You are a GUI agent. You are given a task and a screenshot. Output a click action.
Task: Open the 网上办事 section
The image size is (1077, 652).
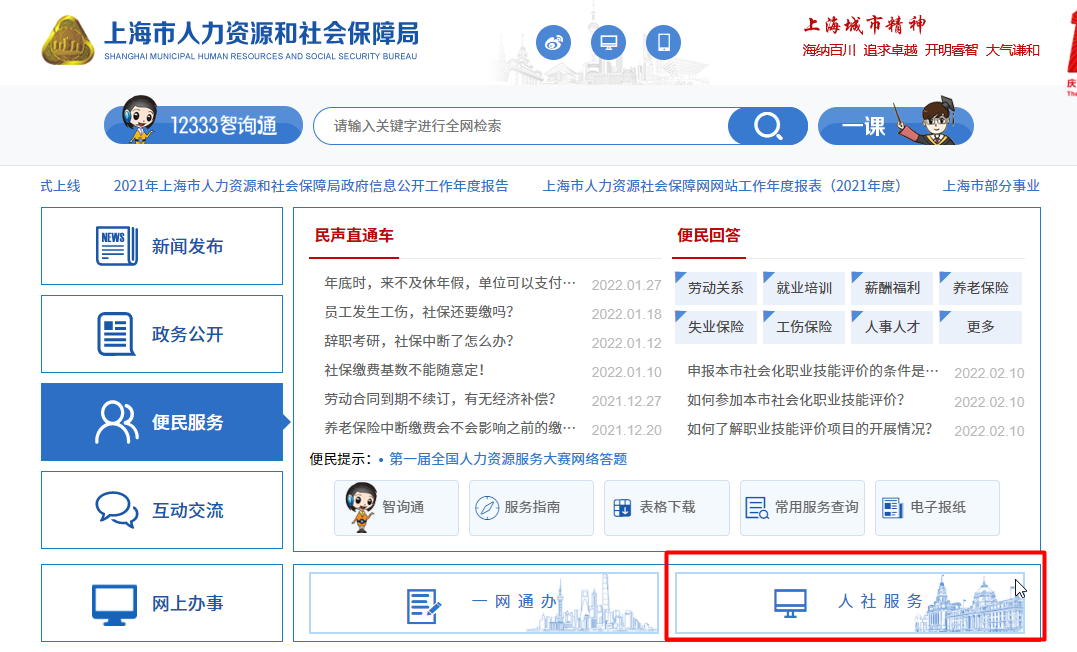coord(162,603)
